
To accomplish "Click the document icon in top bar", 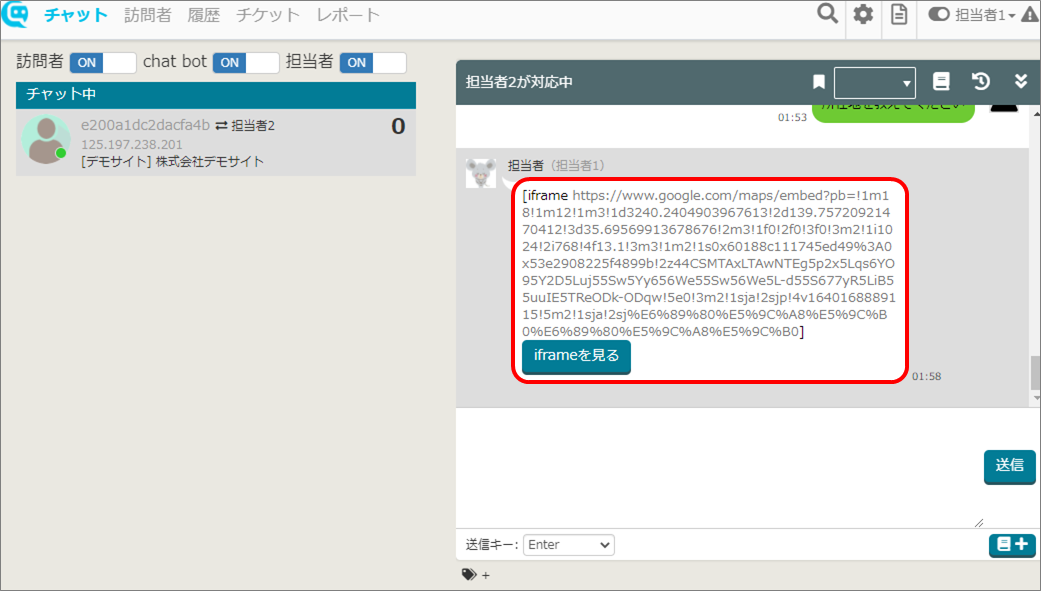I will coord(899,14).
